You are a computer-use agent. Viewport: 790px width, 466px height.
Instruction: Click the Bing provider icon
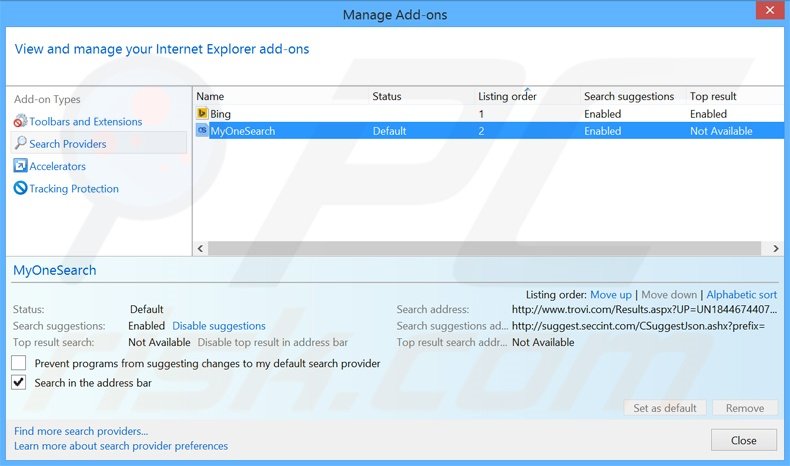tap(202, 113)
